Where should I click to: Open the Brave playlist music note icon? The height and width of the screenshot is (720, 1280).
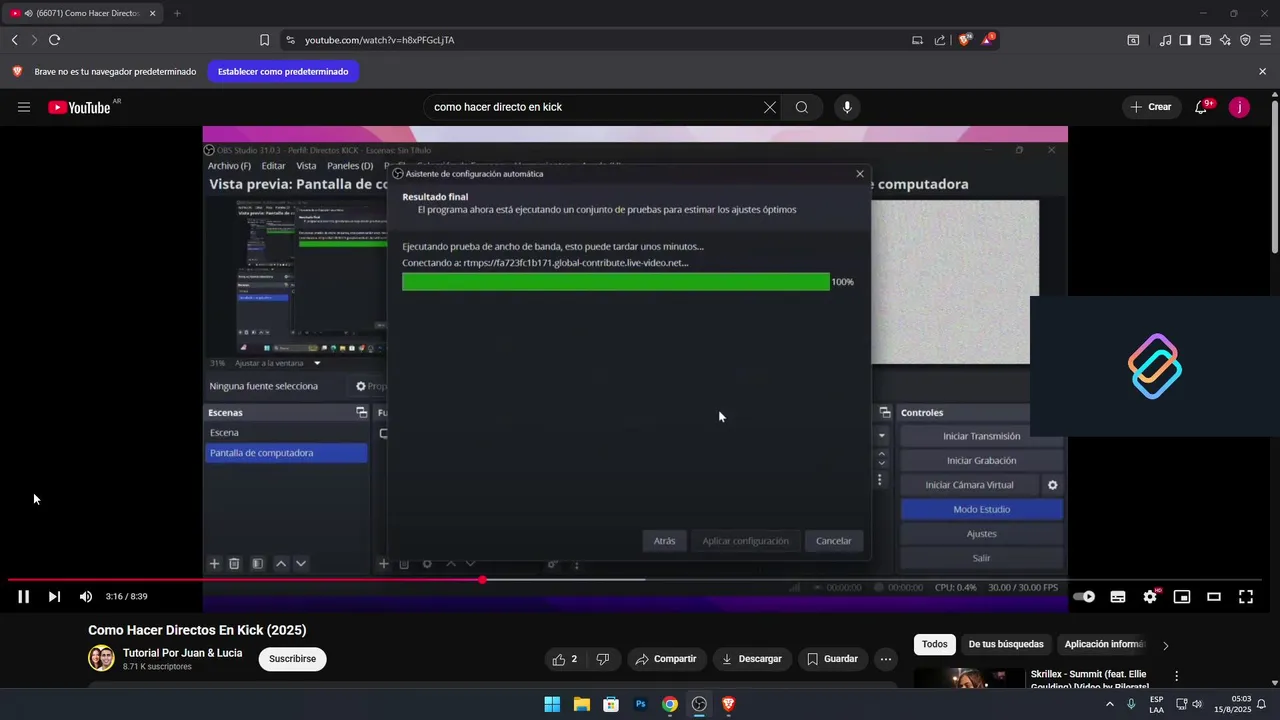[x=1165, y=40]
